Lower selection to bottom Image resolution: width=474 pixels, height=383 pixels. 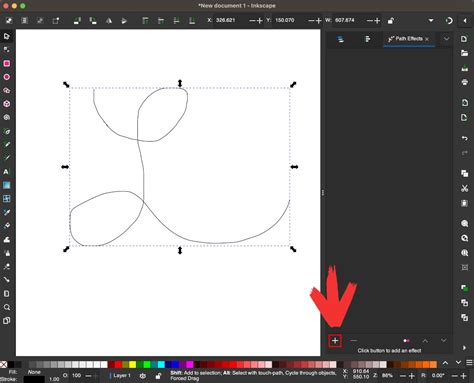point(192,21)
